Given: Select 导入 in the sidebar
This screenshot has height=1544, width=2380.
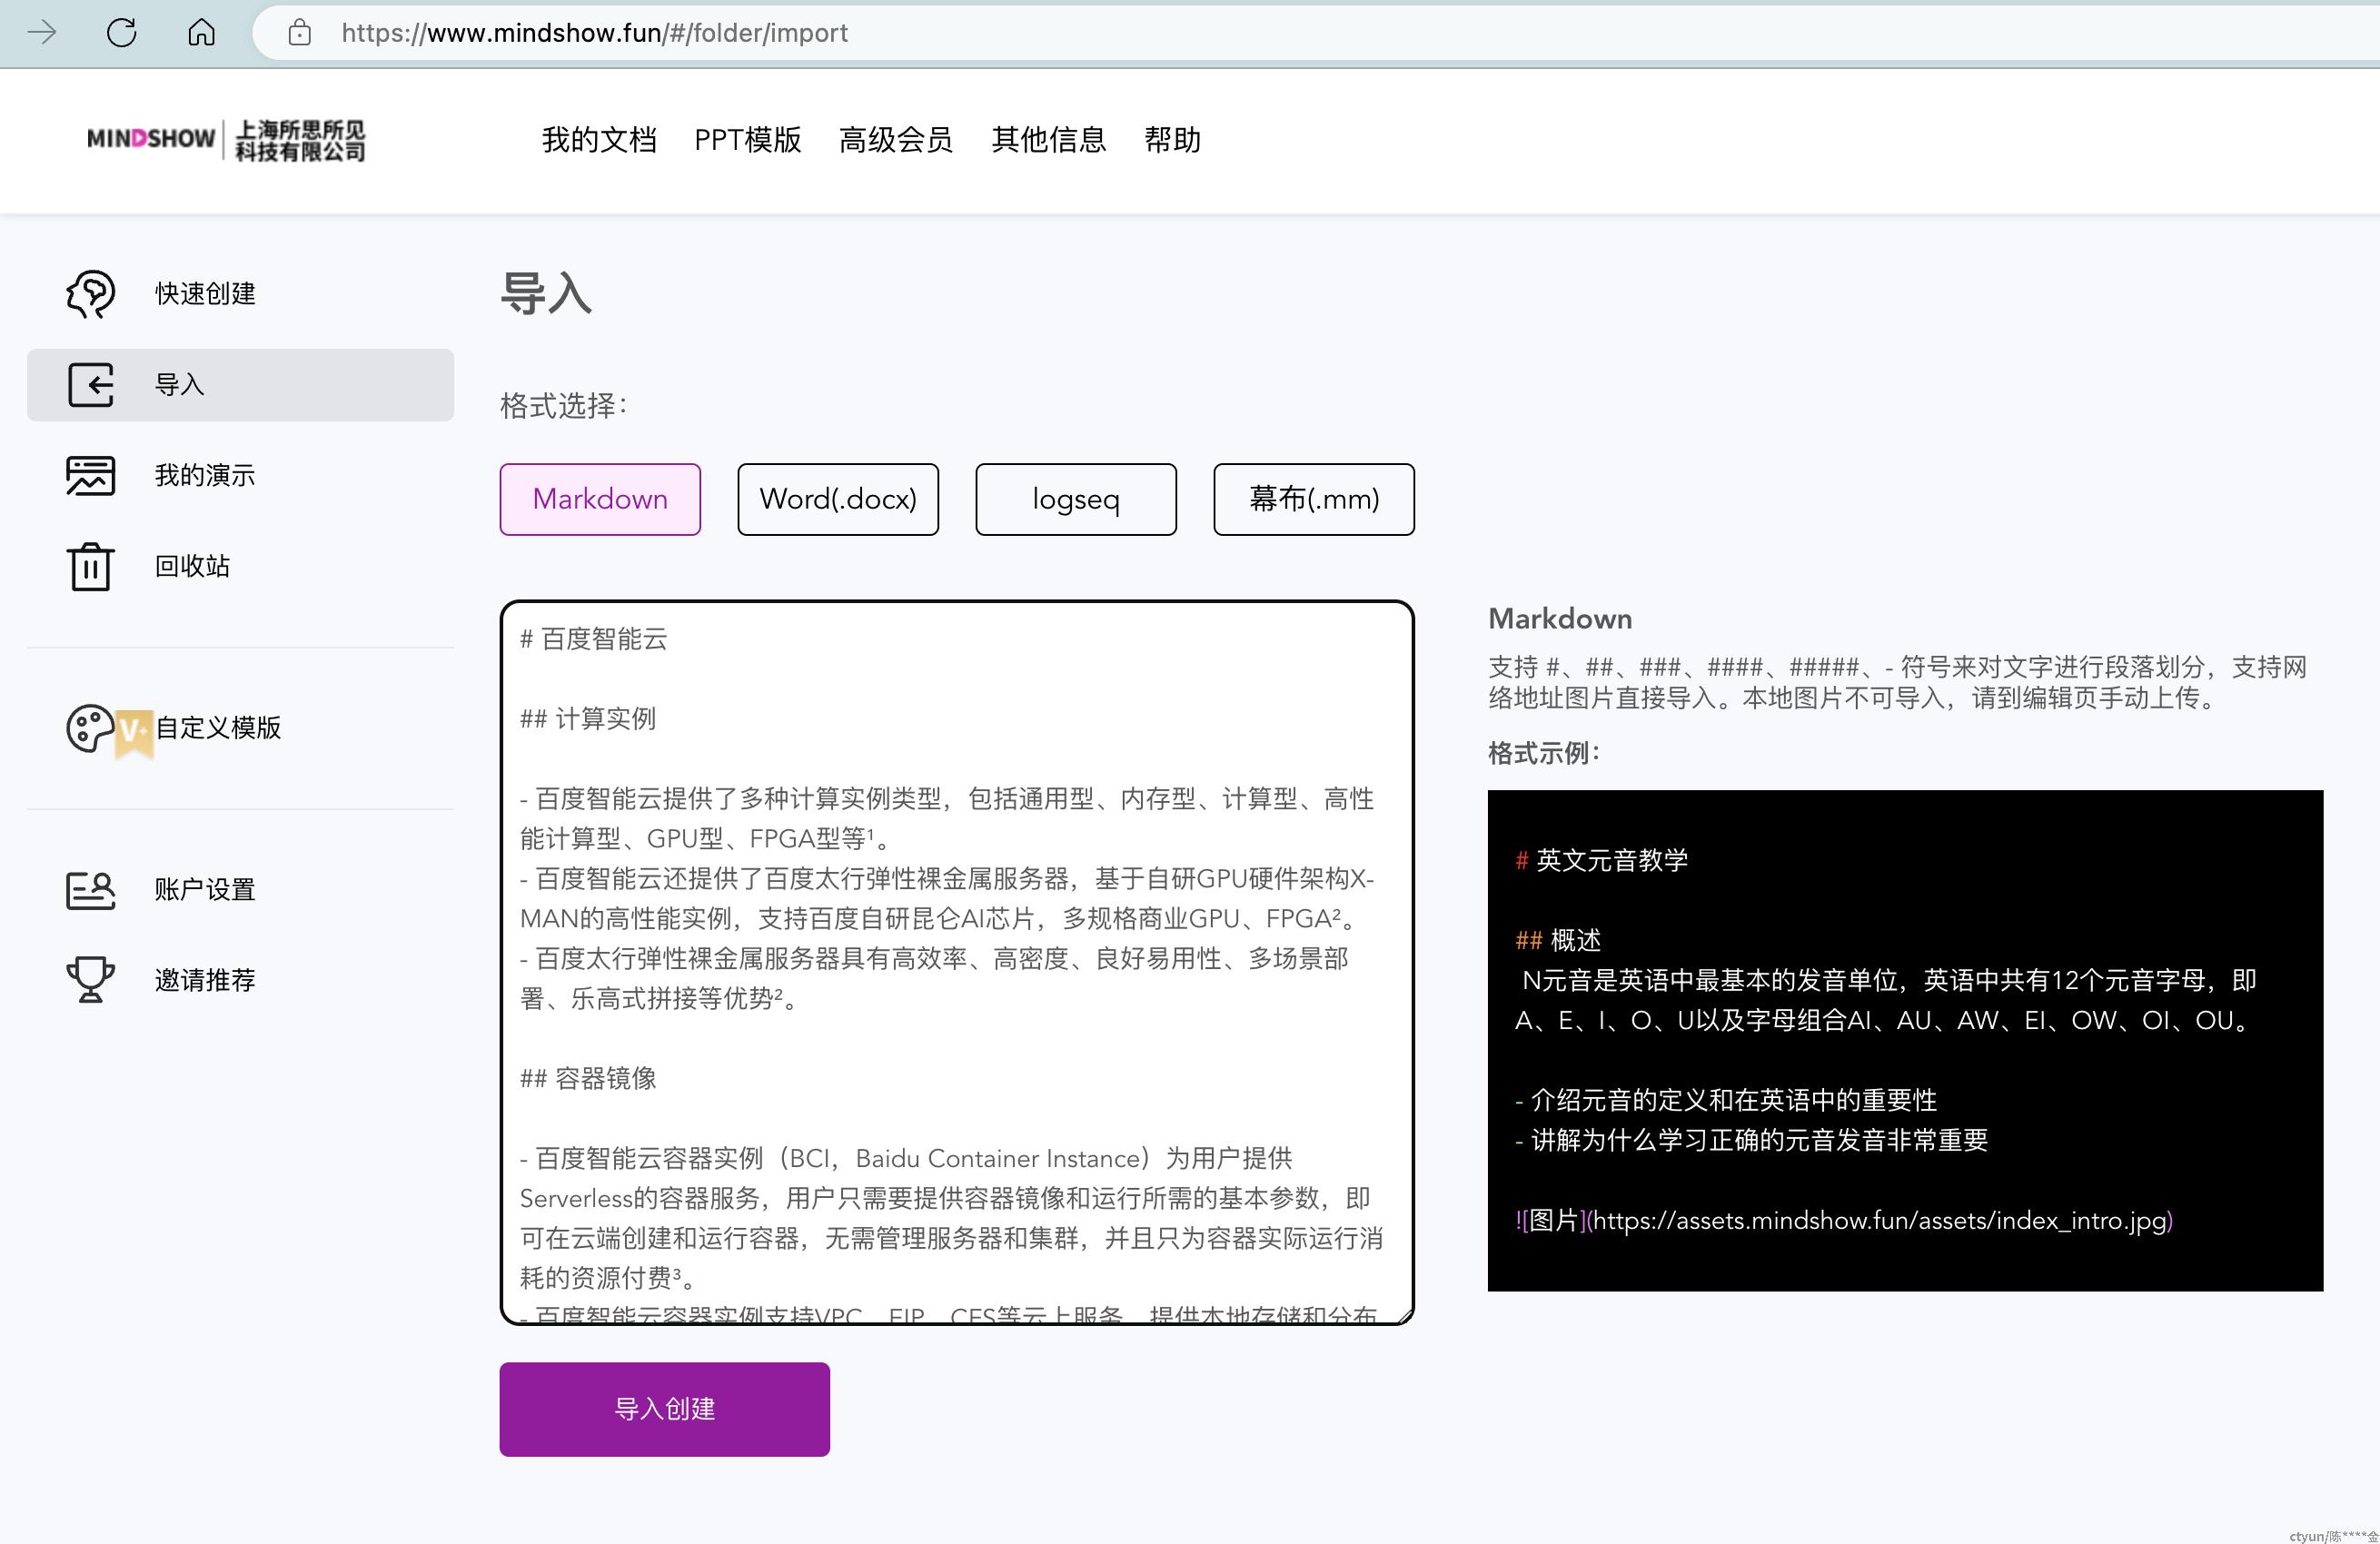Looking at the screenshot, I should point(240,385).
